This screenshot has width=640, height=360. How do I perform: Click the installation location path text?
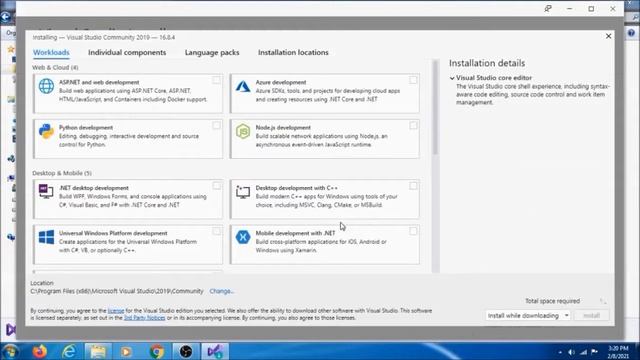click(x=117, y=291)
